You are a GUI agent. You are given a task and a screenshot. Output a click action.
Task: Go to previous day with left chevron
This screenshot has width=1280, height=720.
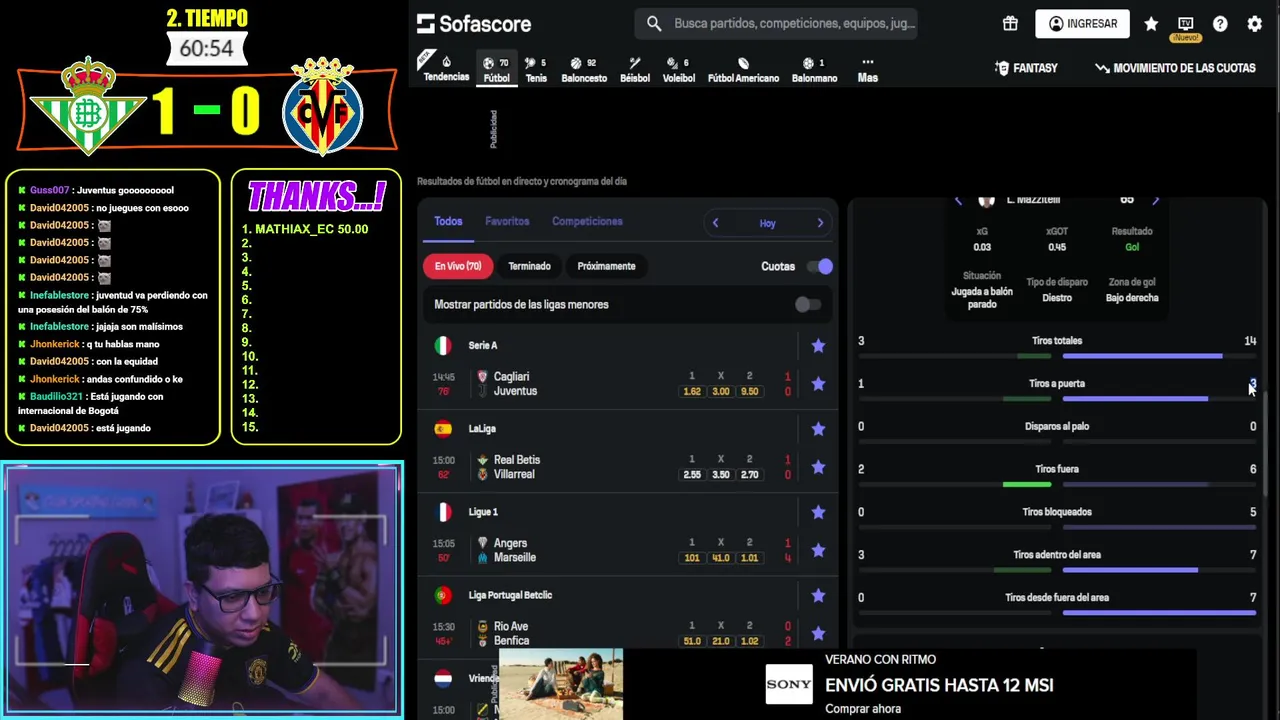click(715, 223)
